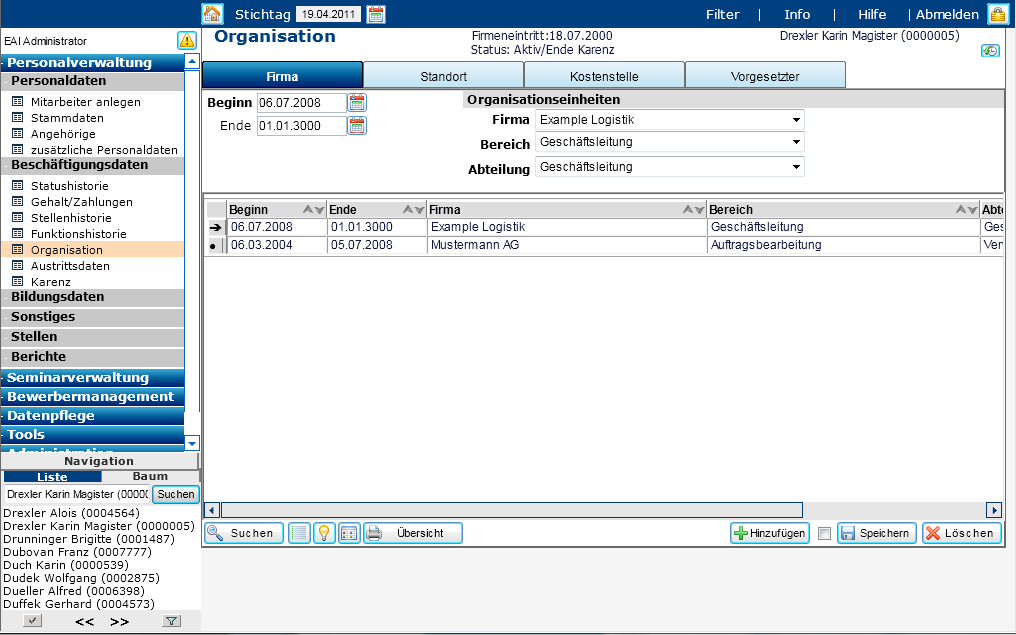Screen dimensions: 1016x635
Task: Expand the Seminarverwaltung module
Action: tap(93, 378)
